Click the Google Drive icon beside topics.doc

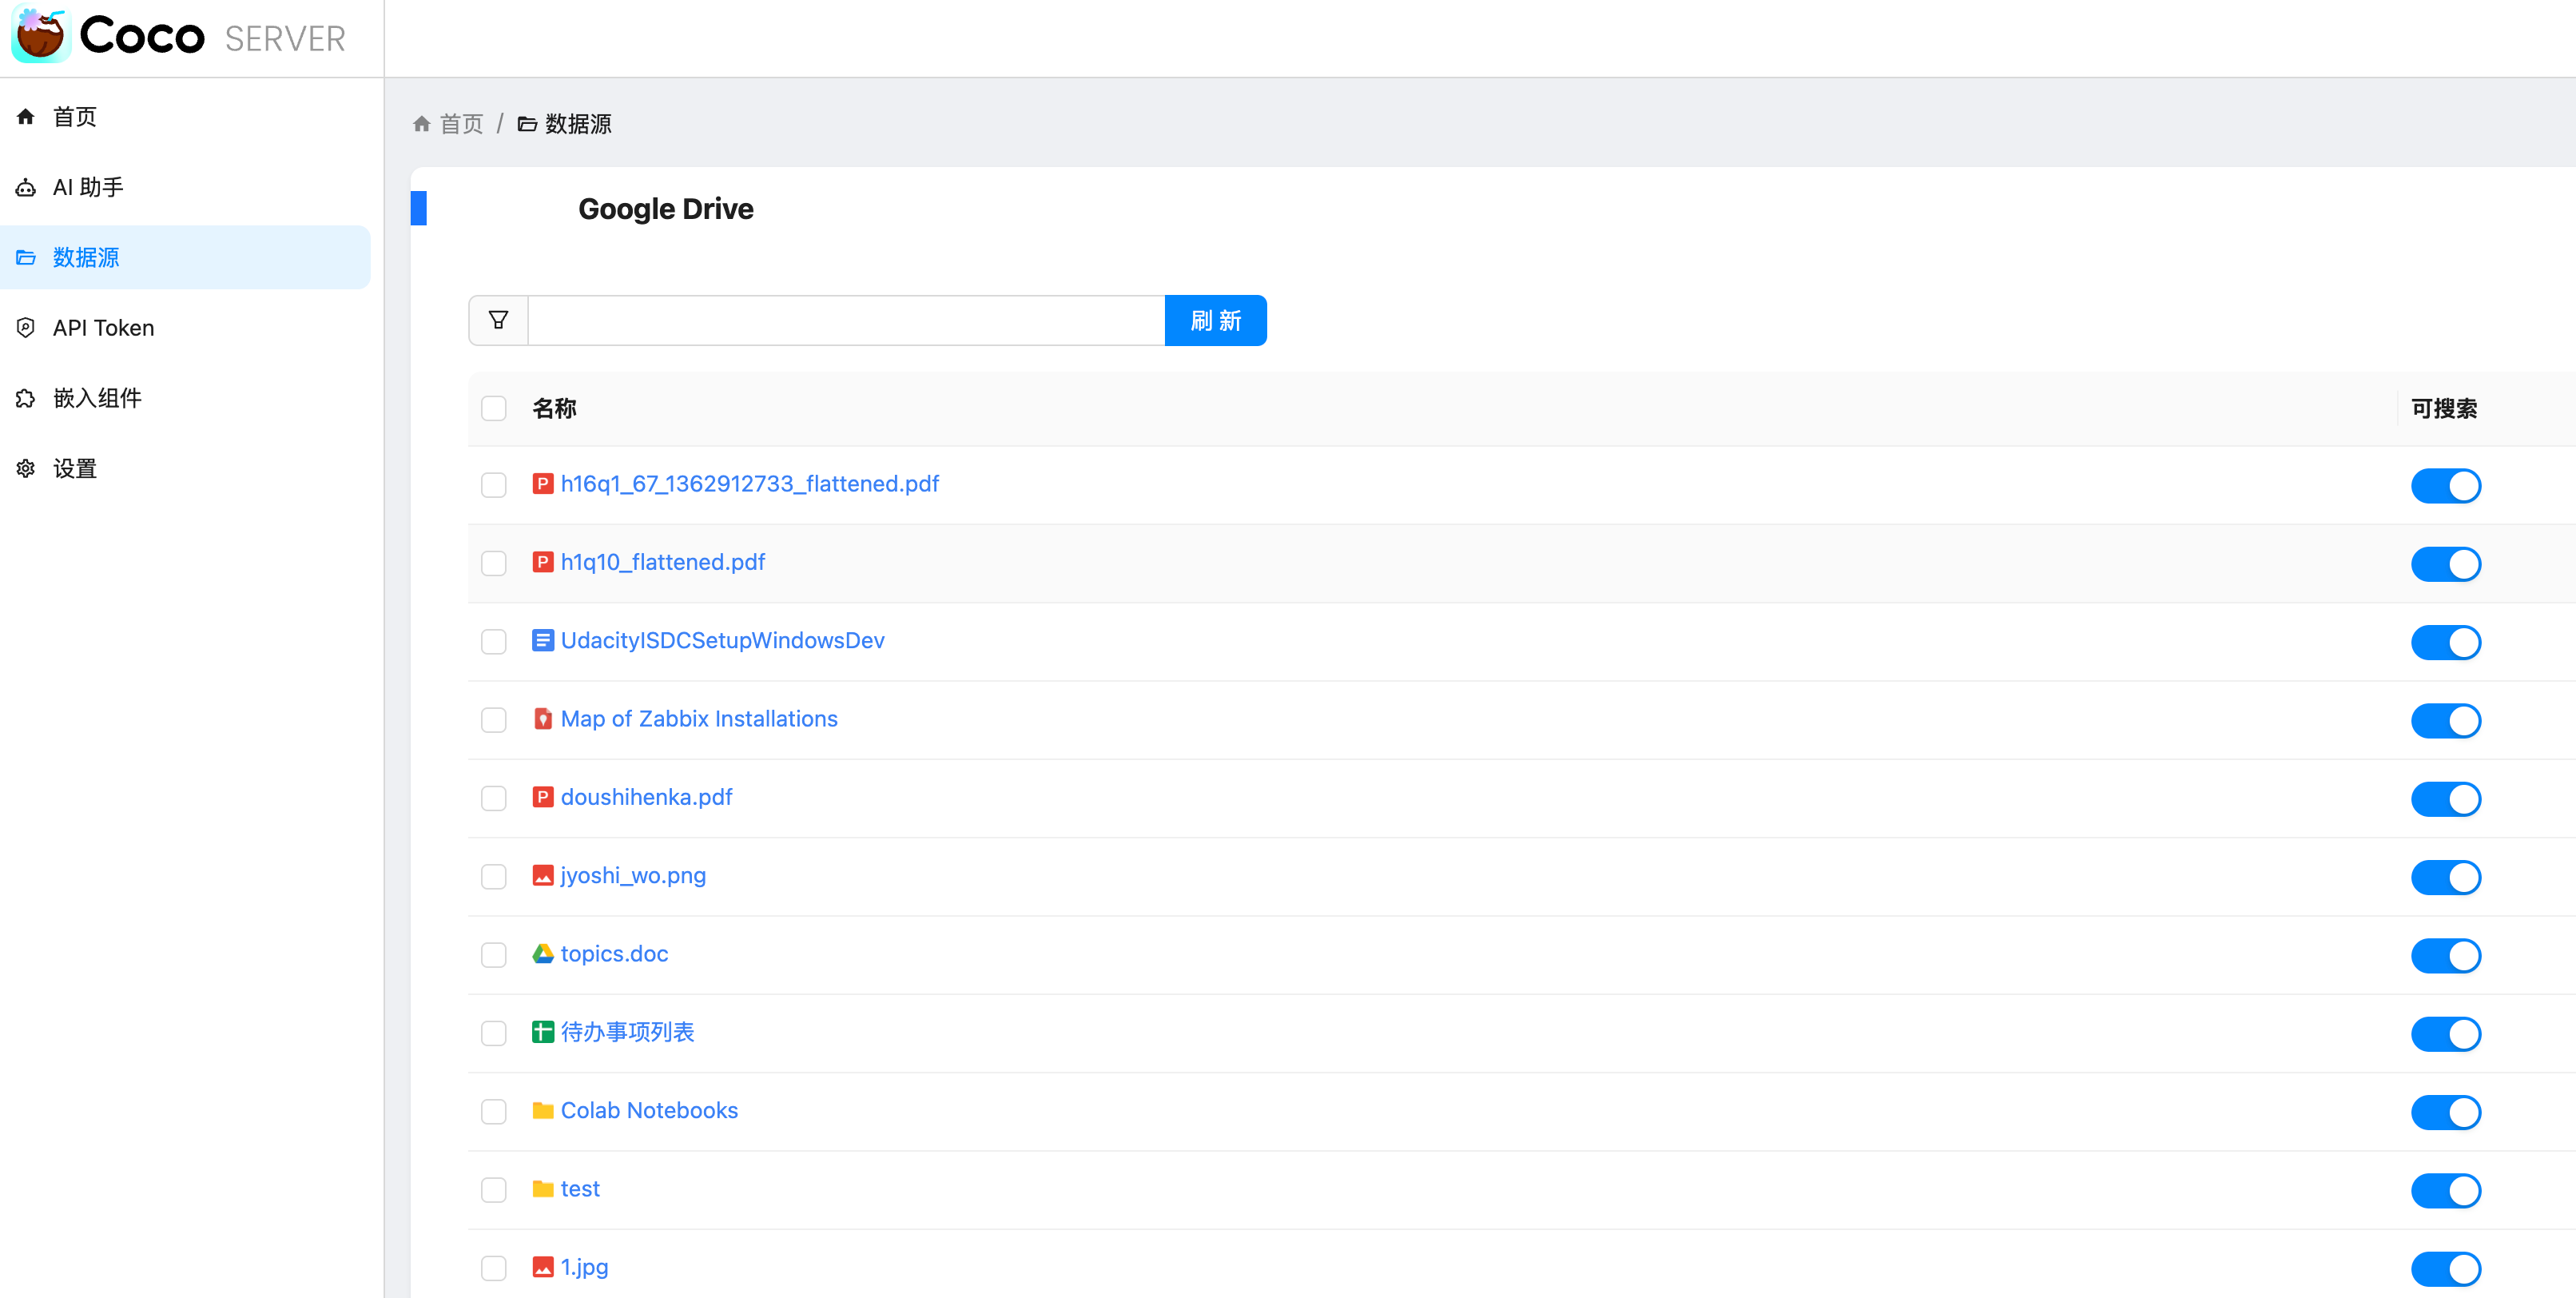click(x=543, y=954)
